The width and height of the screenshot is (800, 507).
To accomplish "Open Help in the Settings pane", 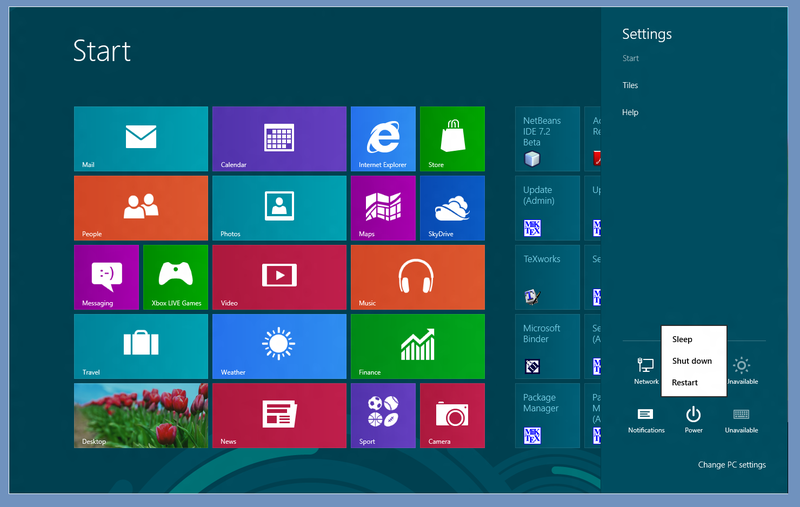I will pos(630,112).
